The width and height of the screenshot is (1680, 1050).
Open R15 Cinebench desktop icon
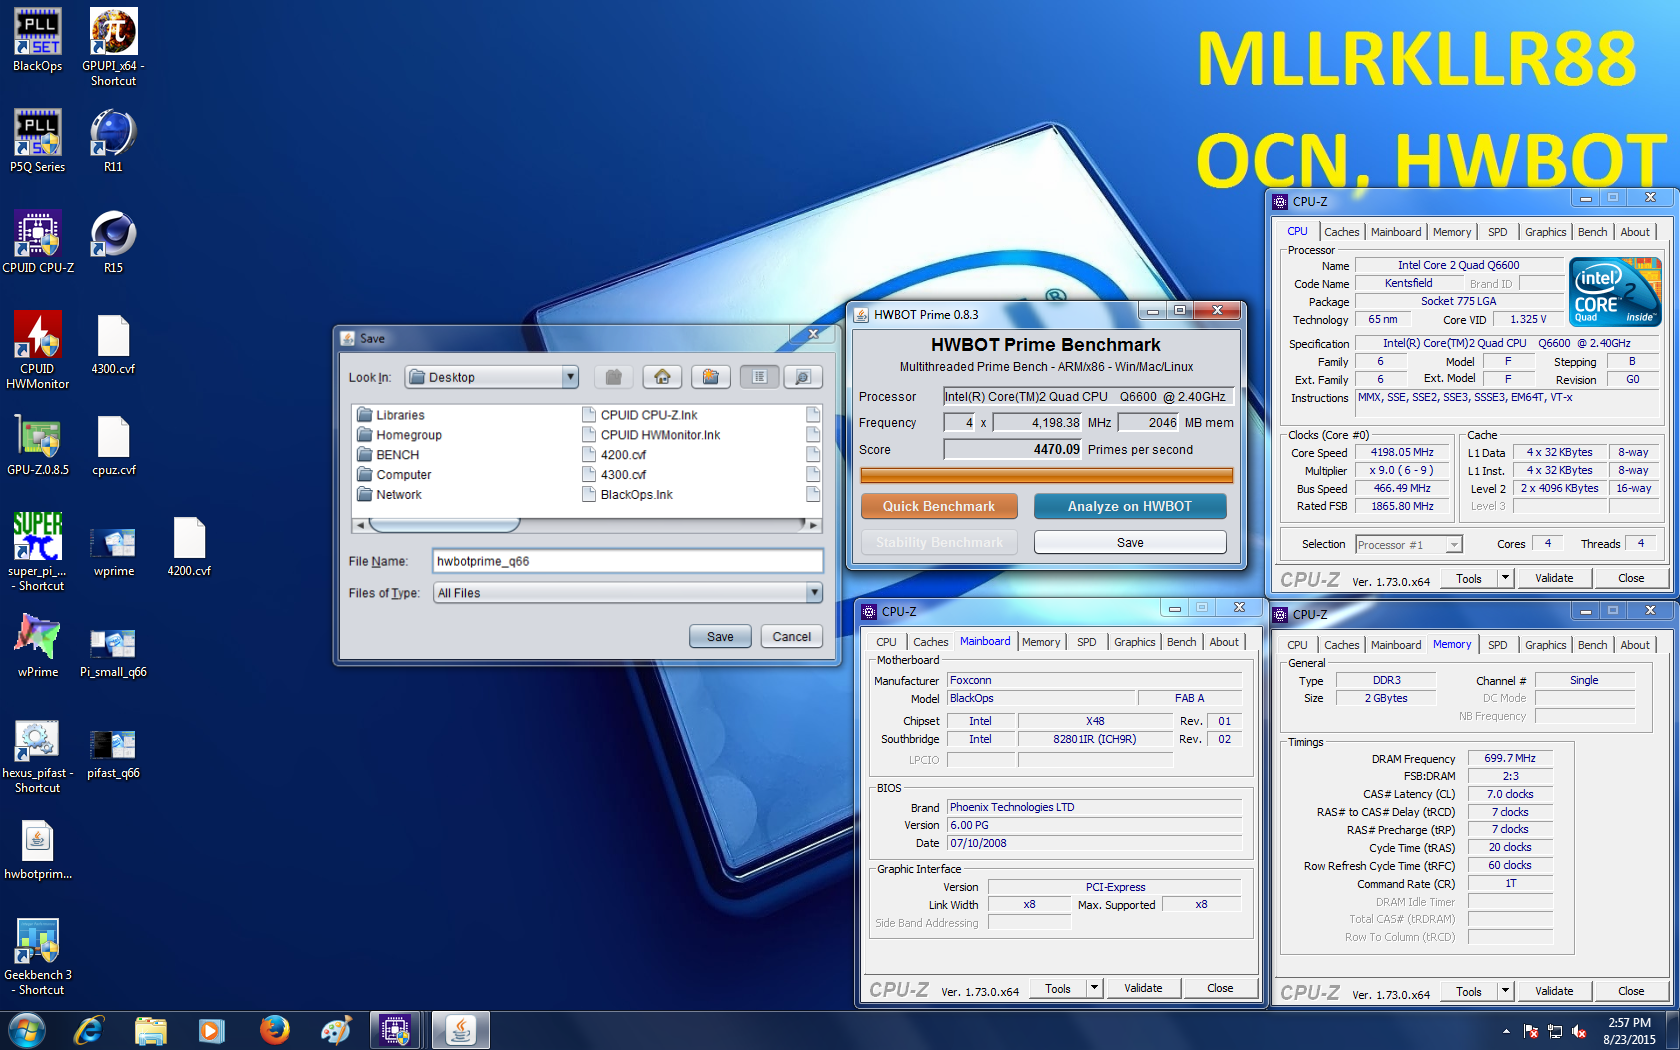point(113,242)
